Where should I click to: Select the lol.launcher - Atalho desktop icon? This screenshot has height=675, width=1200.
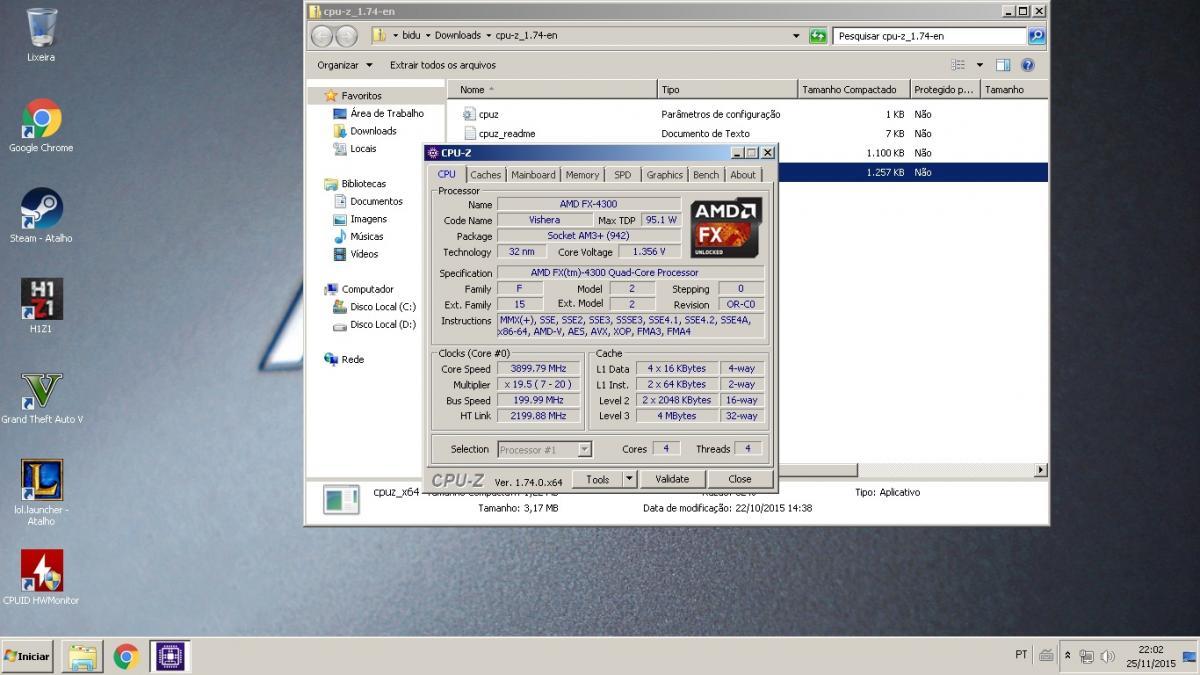pyautogui.click(x=41, y=493)
